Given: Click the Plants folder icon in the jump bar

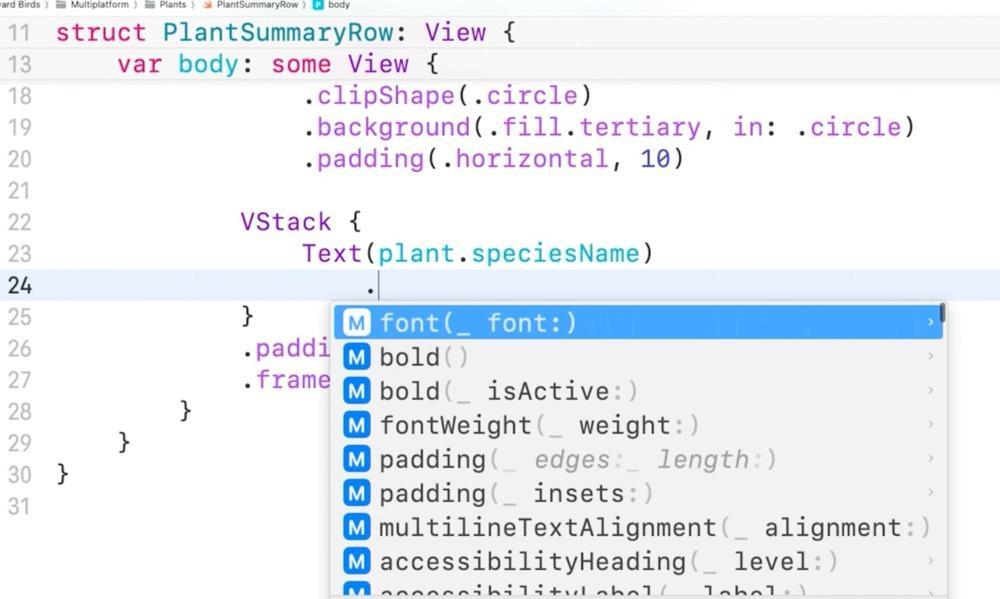Looking at the screenshot, I should (x=148, y=5).
